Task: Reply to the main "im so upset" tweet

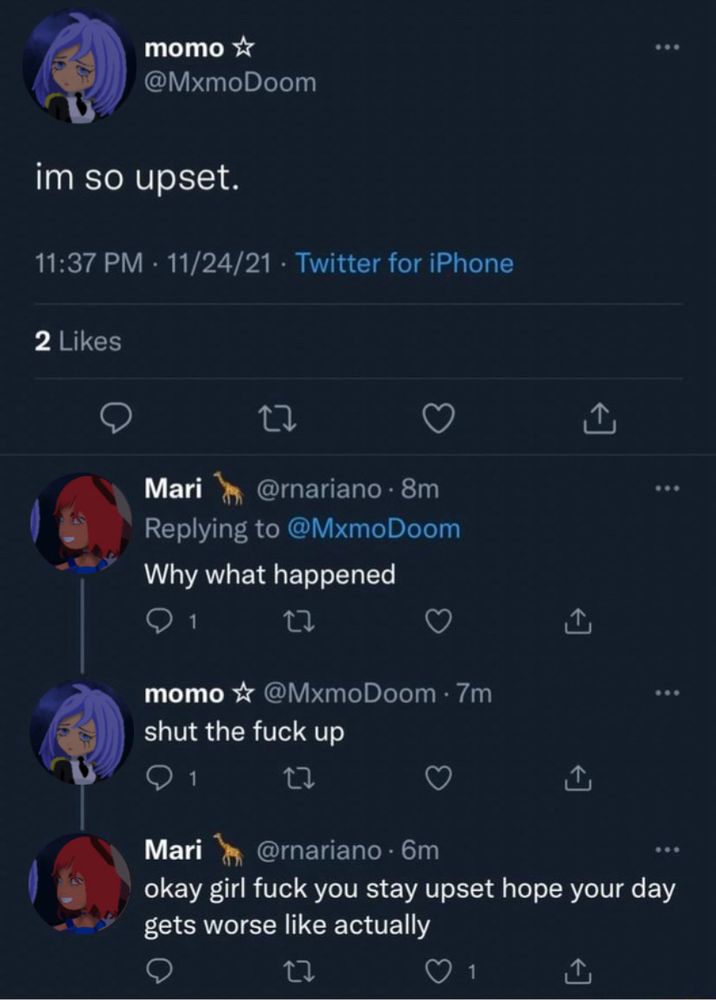Action: [117, 418]
